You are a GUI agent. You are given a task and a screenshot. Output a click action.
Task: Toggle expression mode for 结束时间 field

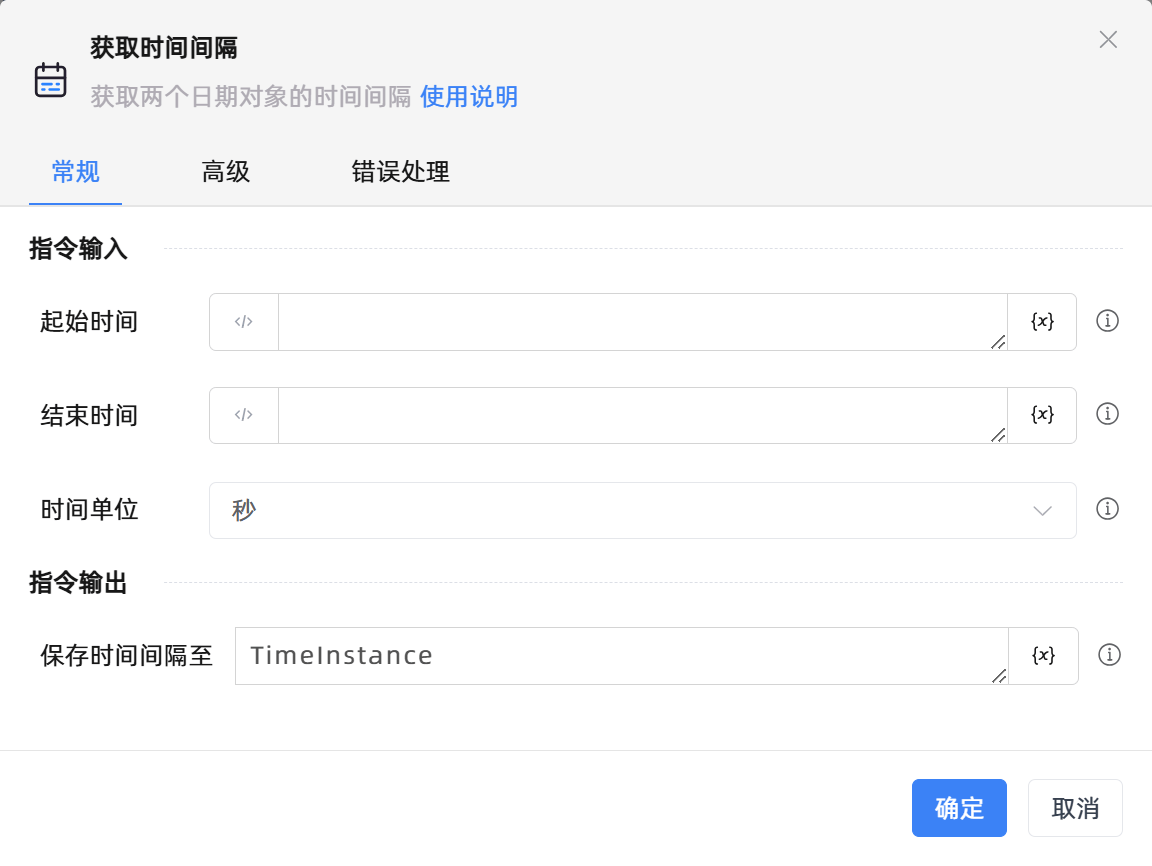(244, 415)
